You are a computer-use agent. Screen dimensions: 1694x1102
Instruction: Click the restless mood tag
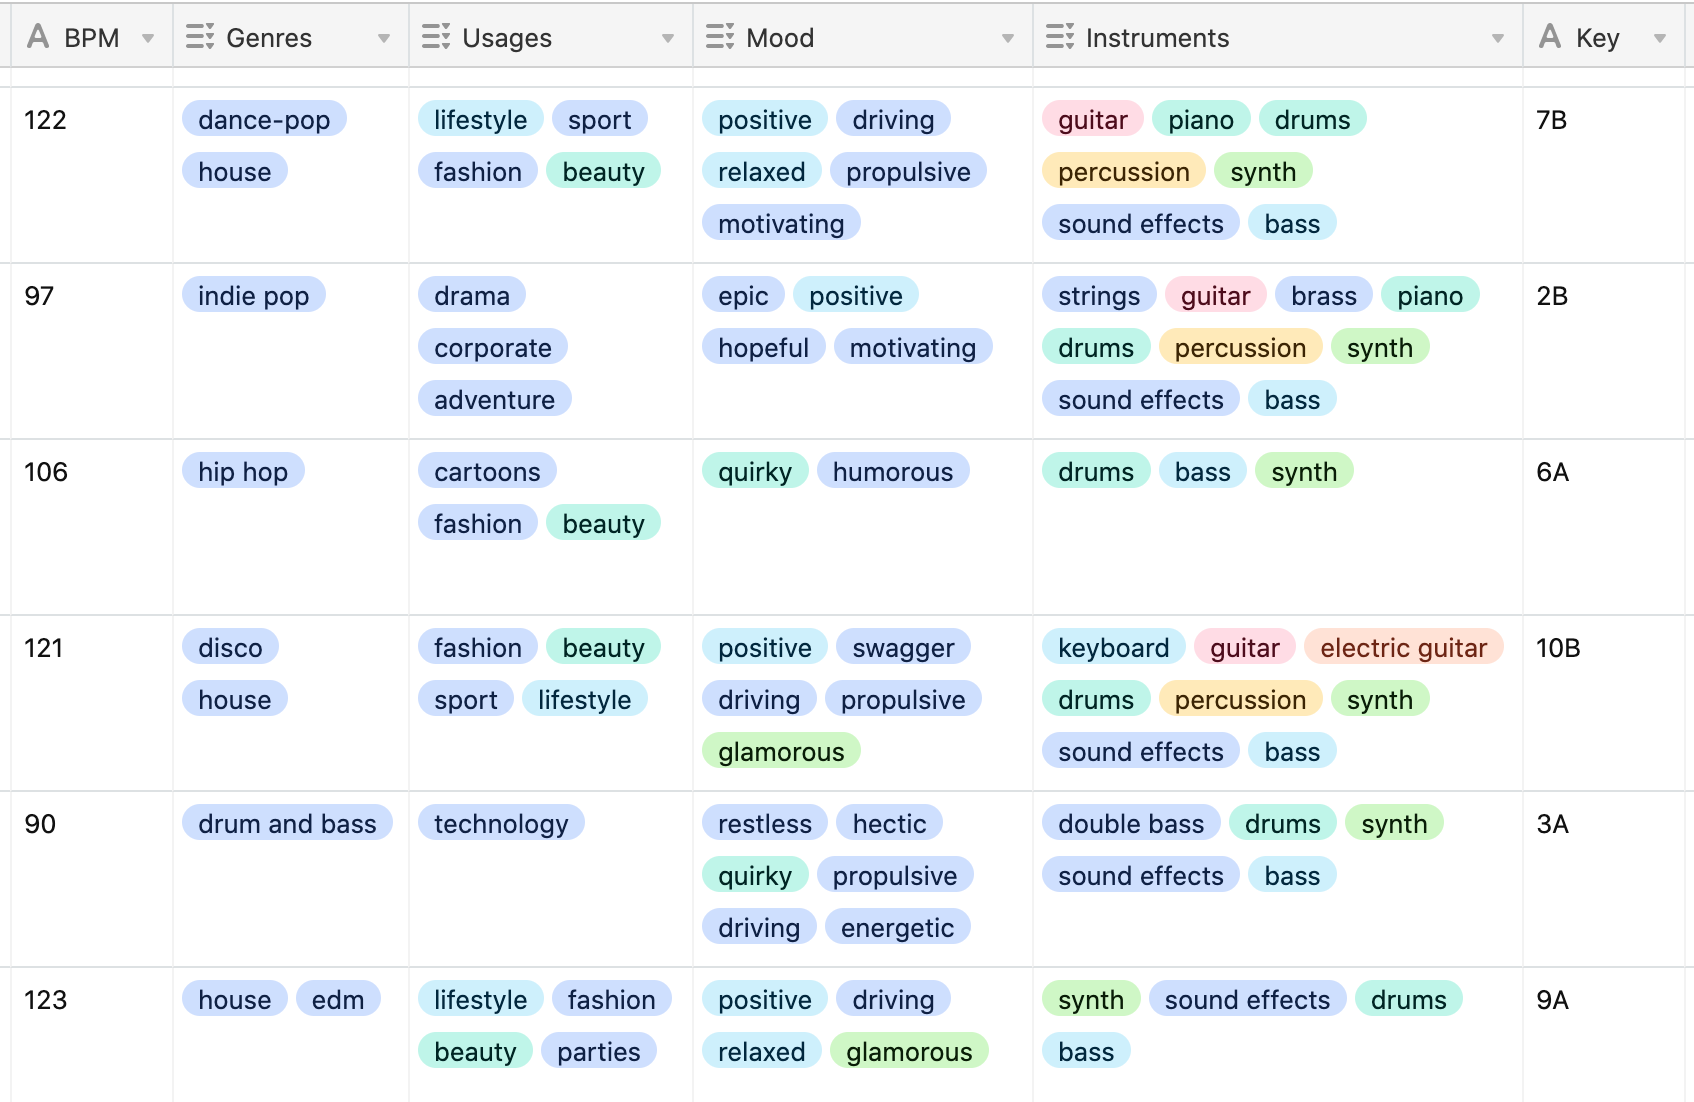tap(765, 824)
